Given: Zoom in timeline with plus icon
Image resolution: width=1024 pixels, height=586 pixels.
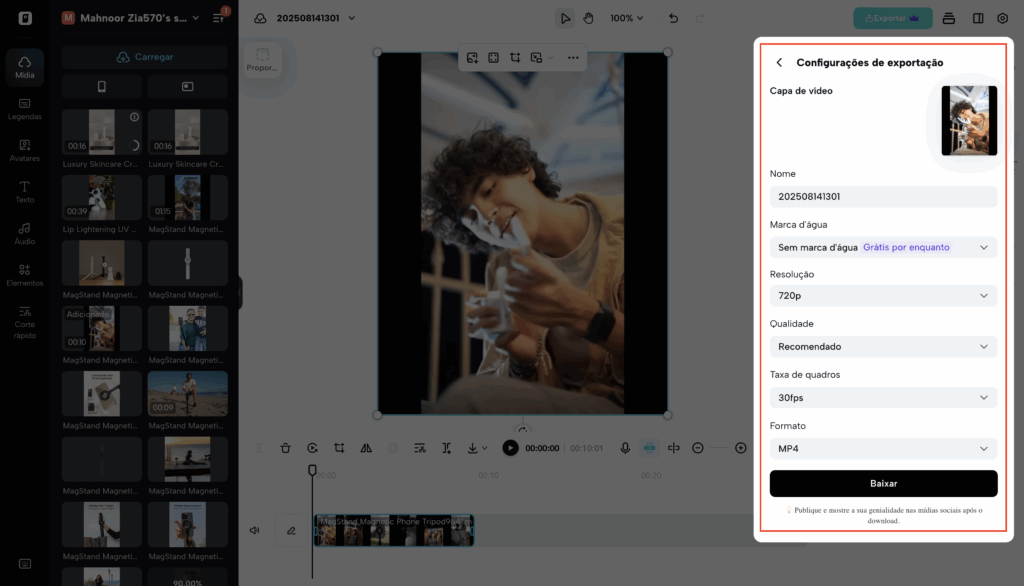Looking at the screenshot, I should (740, 448).
